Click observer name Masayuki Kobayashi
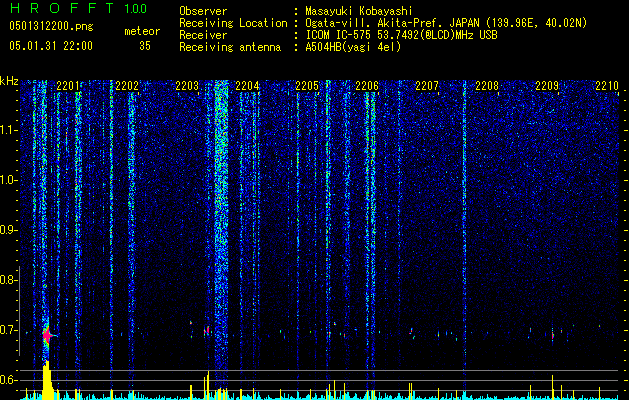 click(359, 11)
